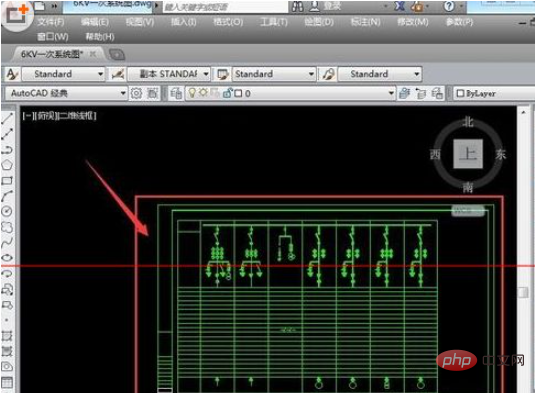535x393 pixels.
Task: Click the My Workspace icon beside gear
Action: [152, 93]
